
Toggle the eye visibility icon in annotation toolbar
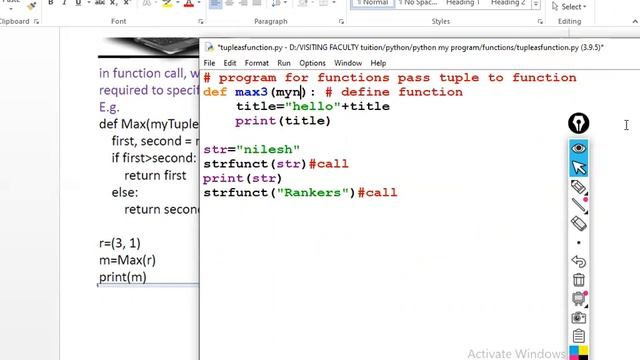[578, 148]
